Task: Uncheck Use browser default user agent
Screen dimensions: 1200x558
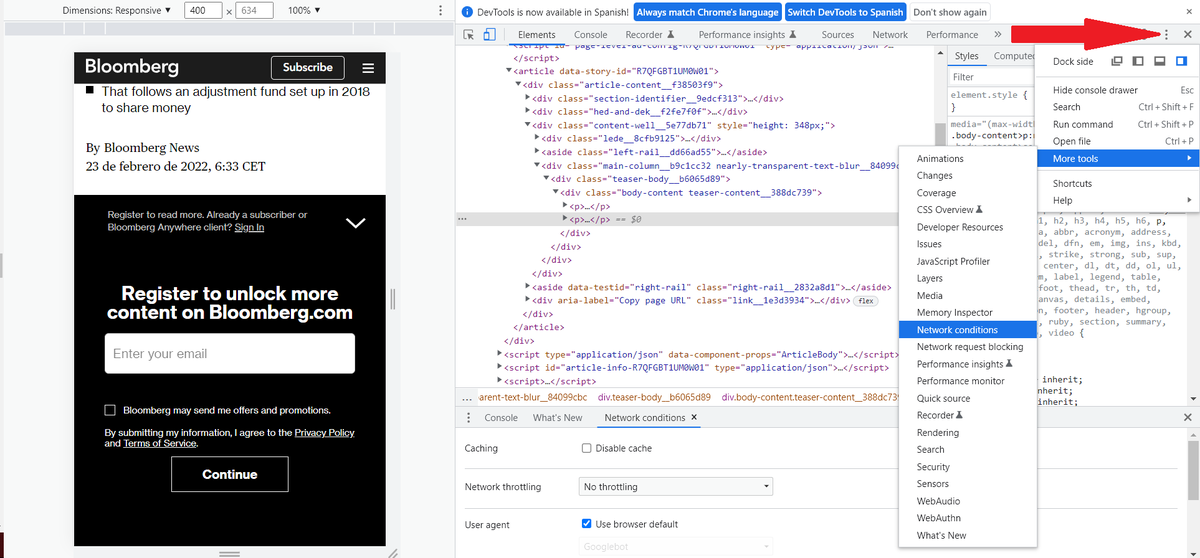Action: point(587,524)
